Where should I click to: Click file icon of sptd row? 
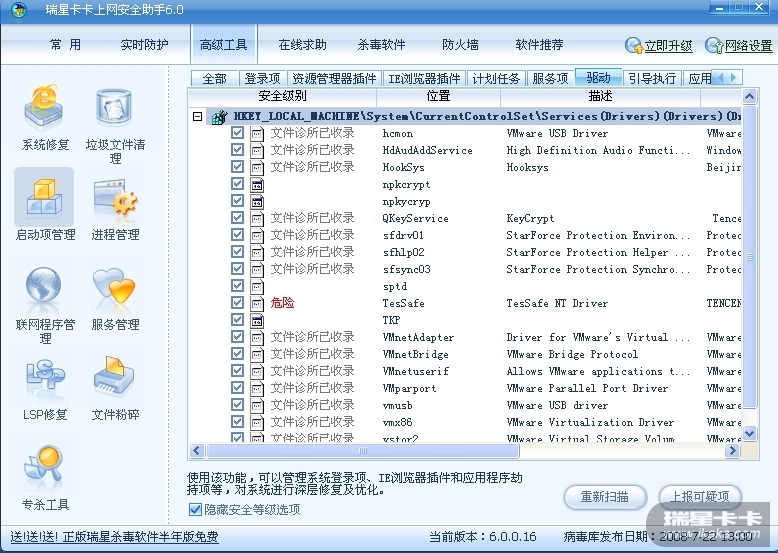click(257, 286)
